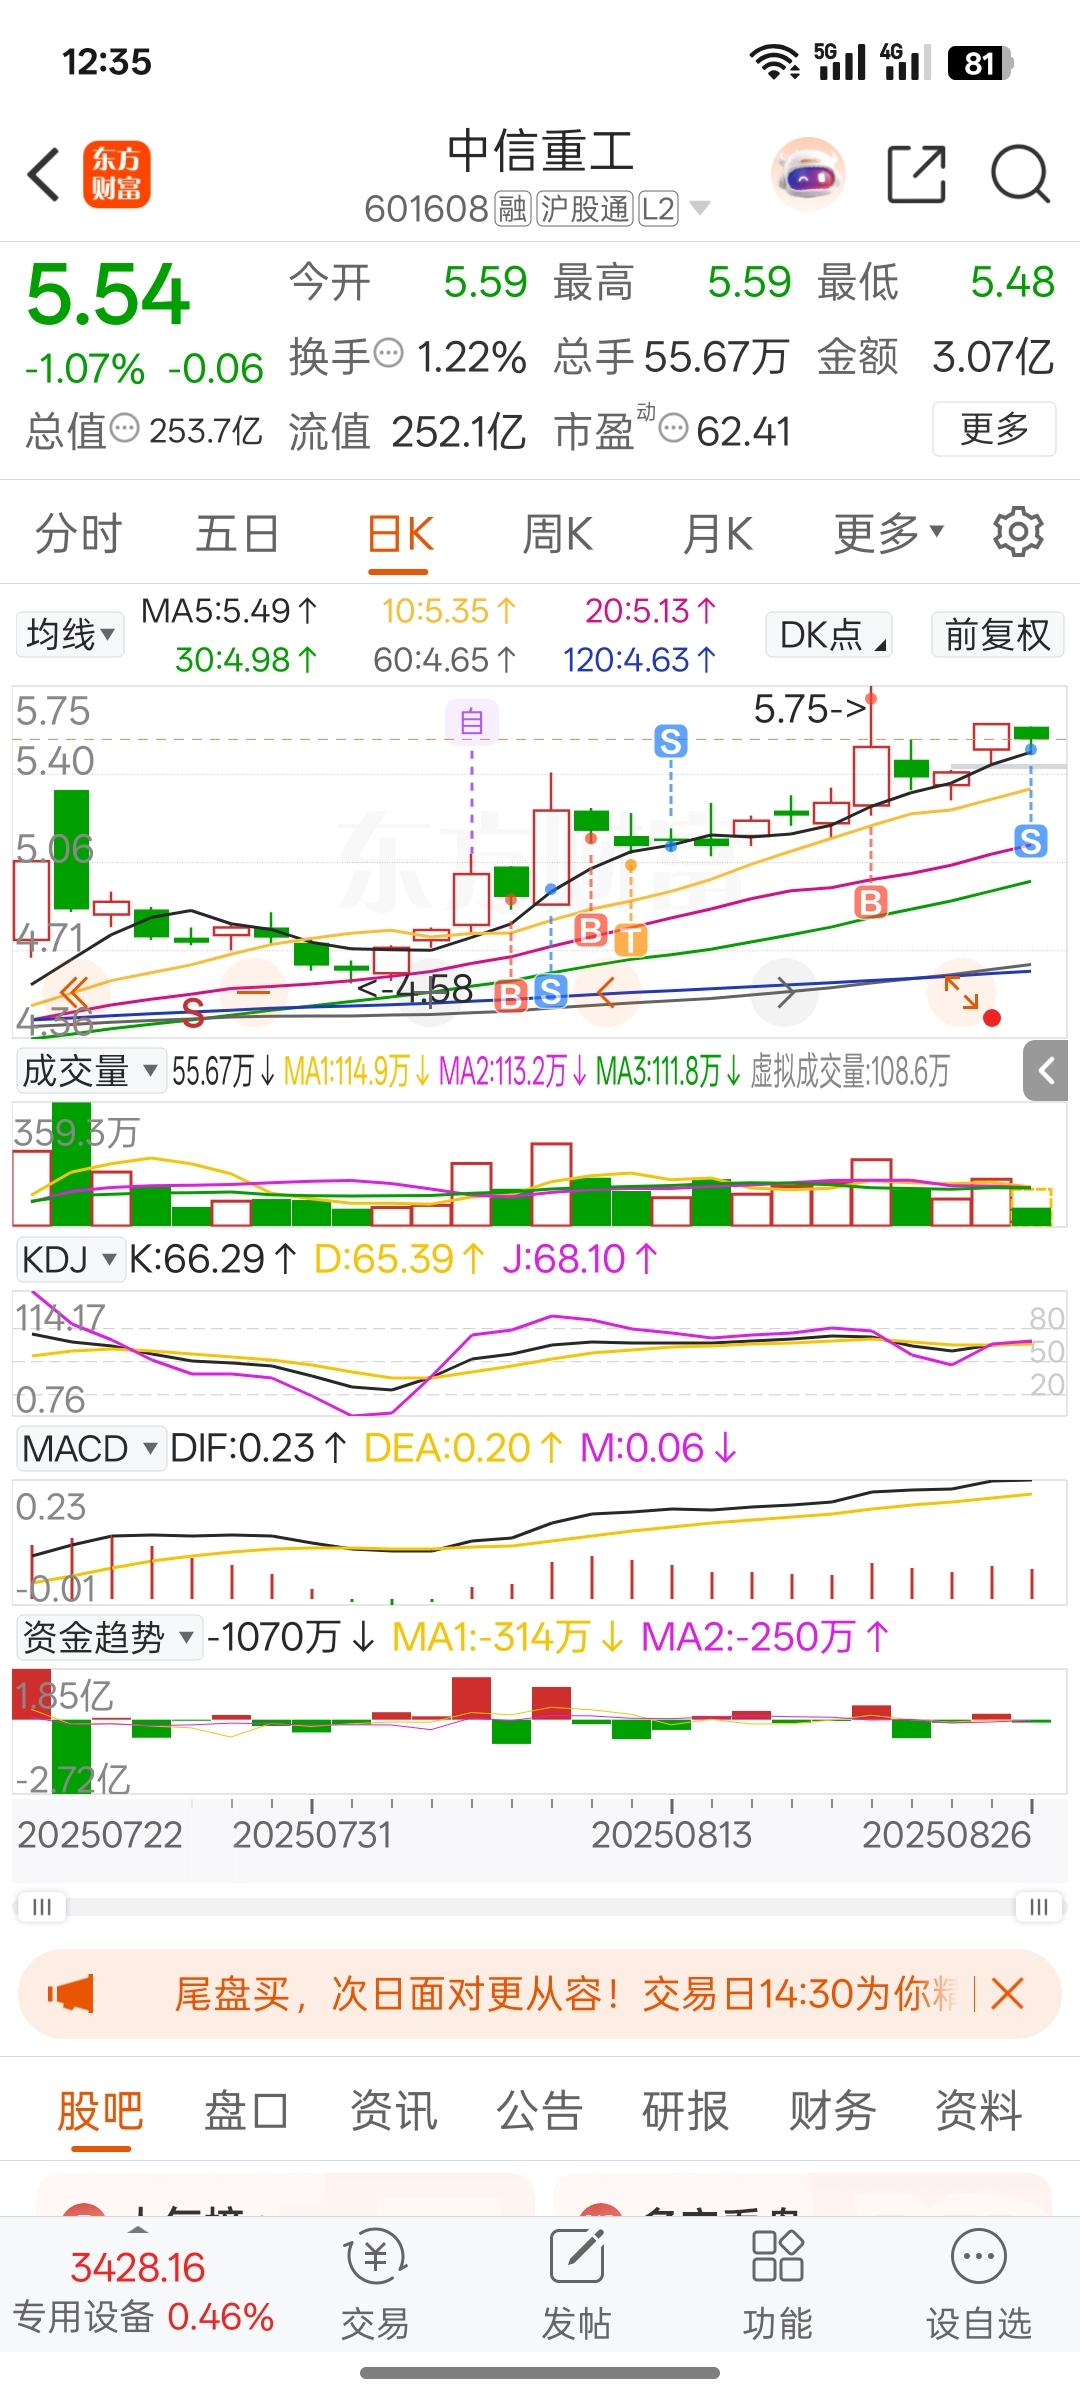
Task: Tap the orange T marker on chart
Action: pos(630,940)
